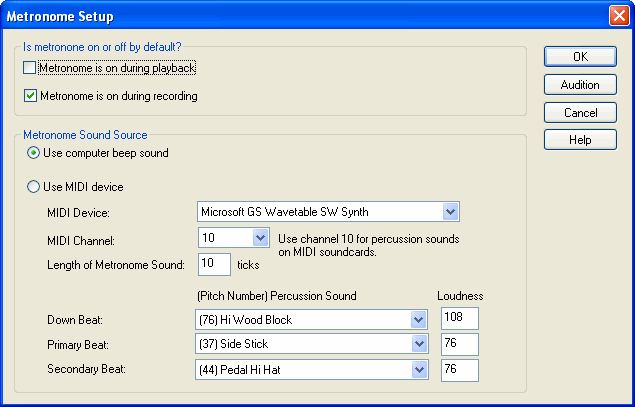Click the Secondary Beat loudness field
The height and width of the screenshot is (407, 635).
459,370
